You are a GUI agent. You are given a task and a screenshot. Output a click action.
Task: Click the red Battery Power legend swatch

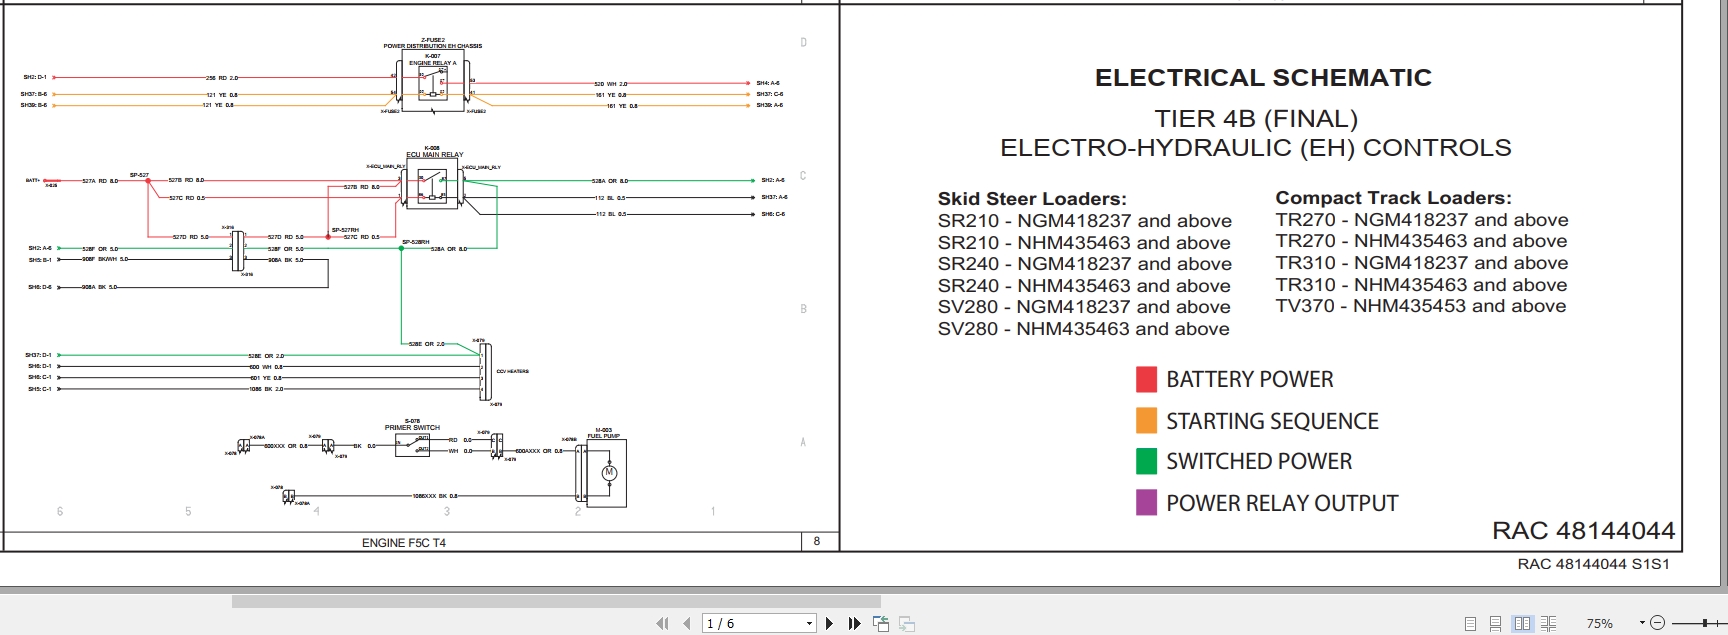(1146, 379)
